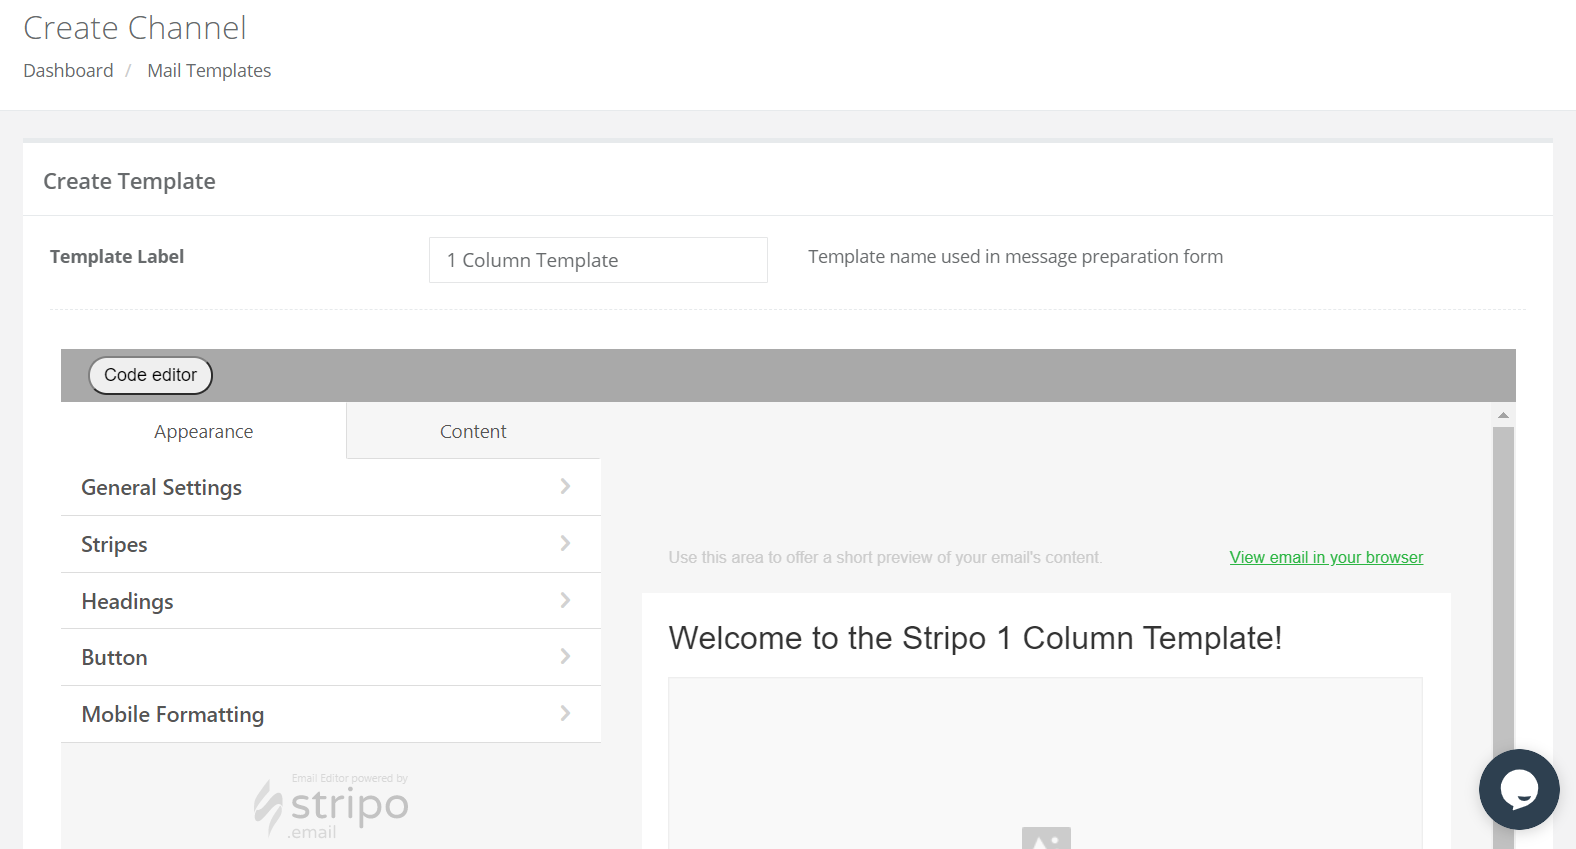
Task: Switch to the Appearance tab
Action: [203, 431]
